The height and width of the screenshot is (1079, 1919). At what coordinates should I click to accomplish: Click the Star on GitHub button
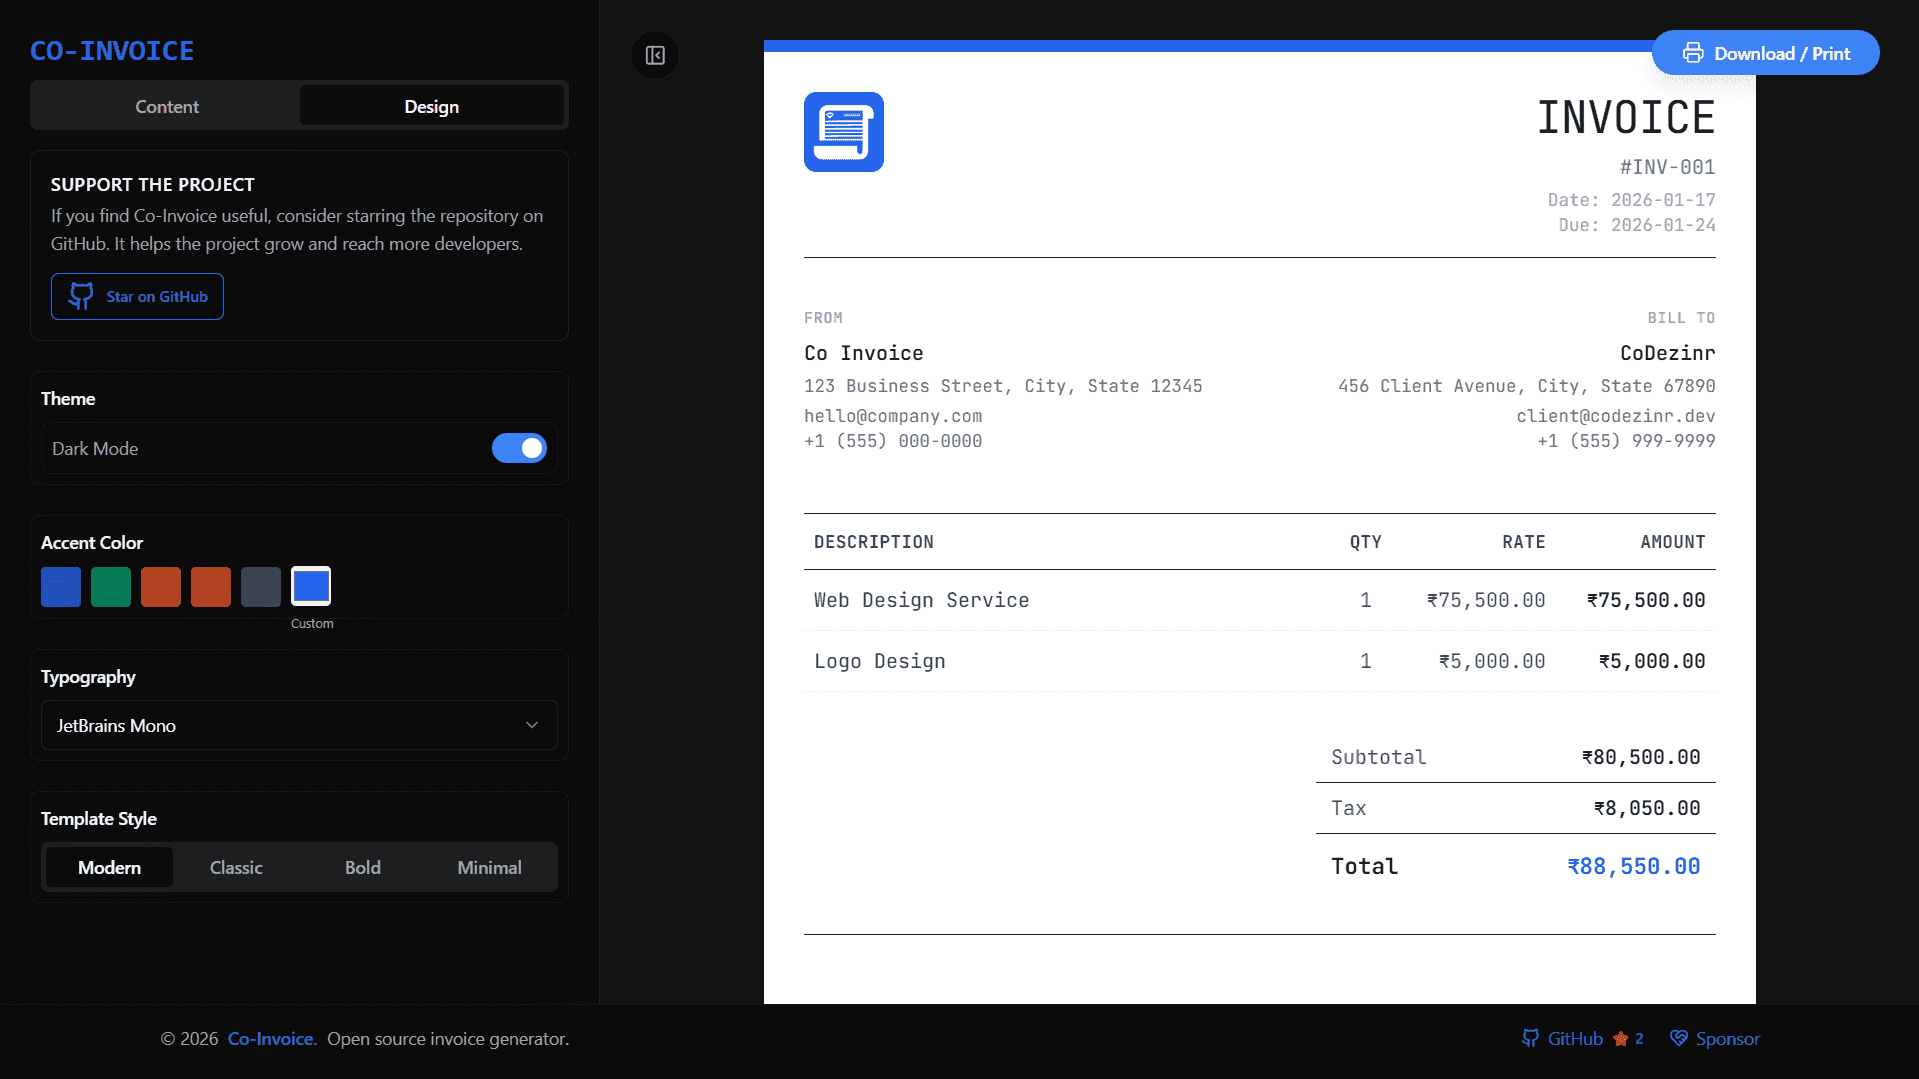tap(137, 296)
